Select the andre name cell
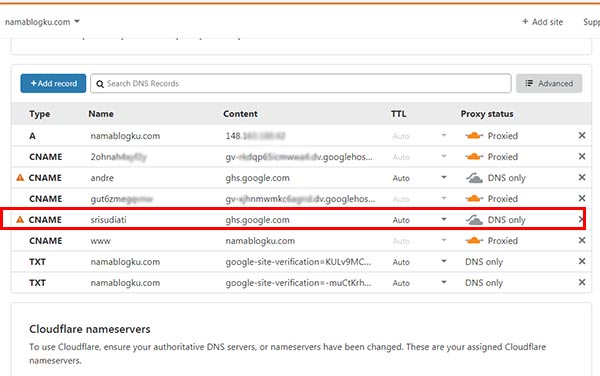 click(102, 178)
